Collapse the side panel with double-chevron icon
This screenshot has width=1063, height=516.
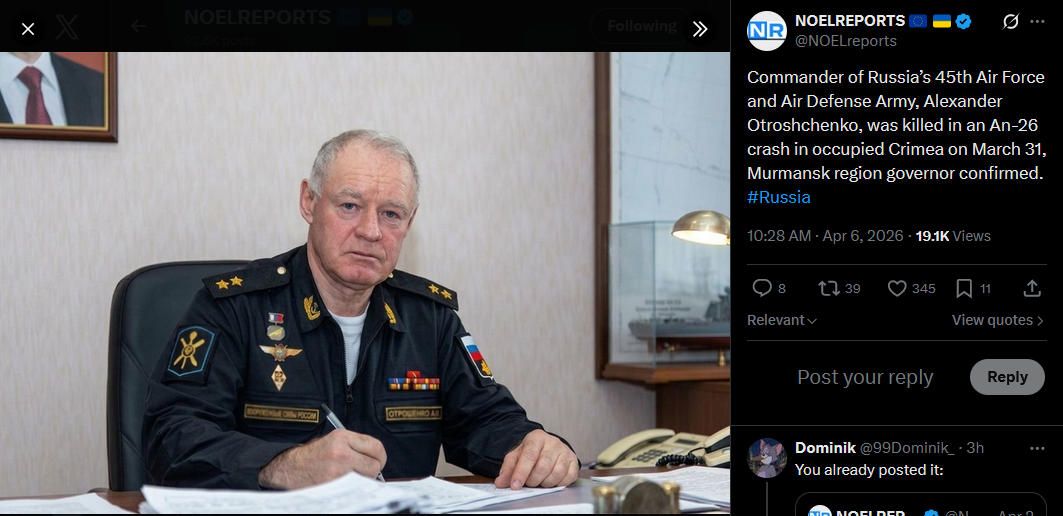coord(700,28)
